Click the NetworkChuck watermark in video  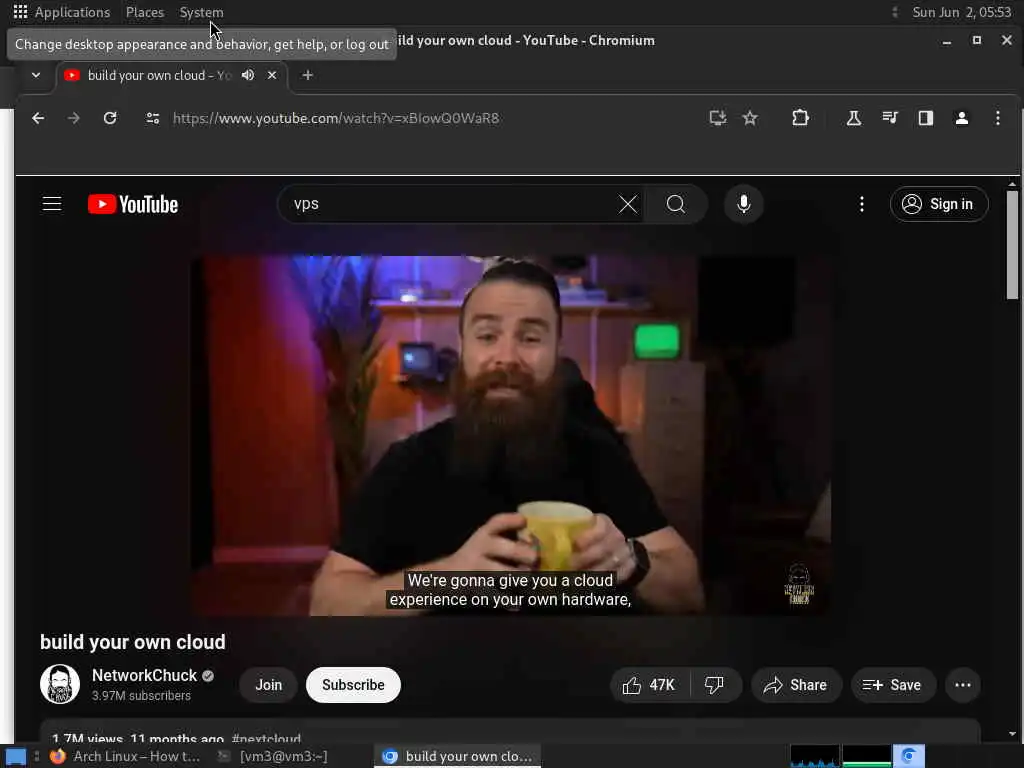click(799, 584)
